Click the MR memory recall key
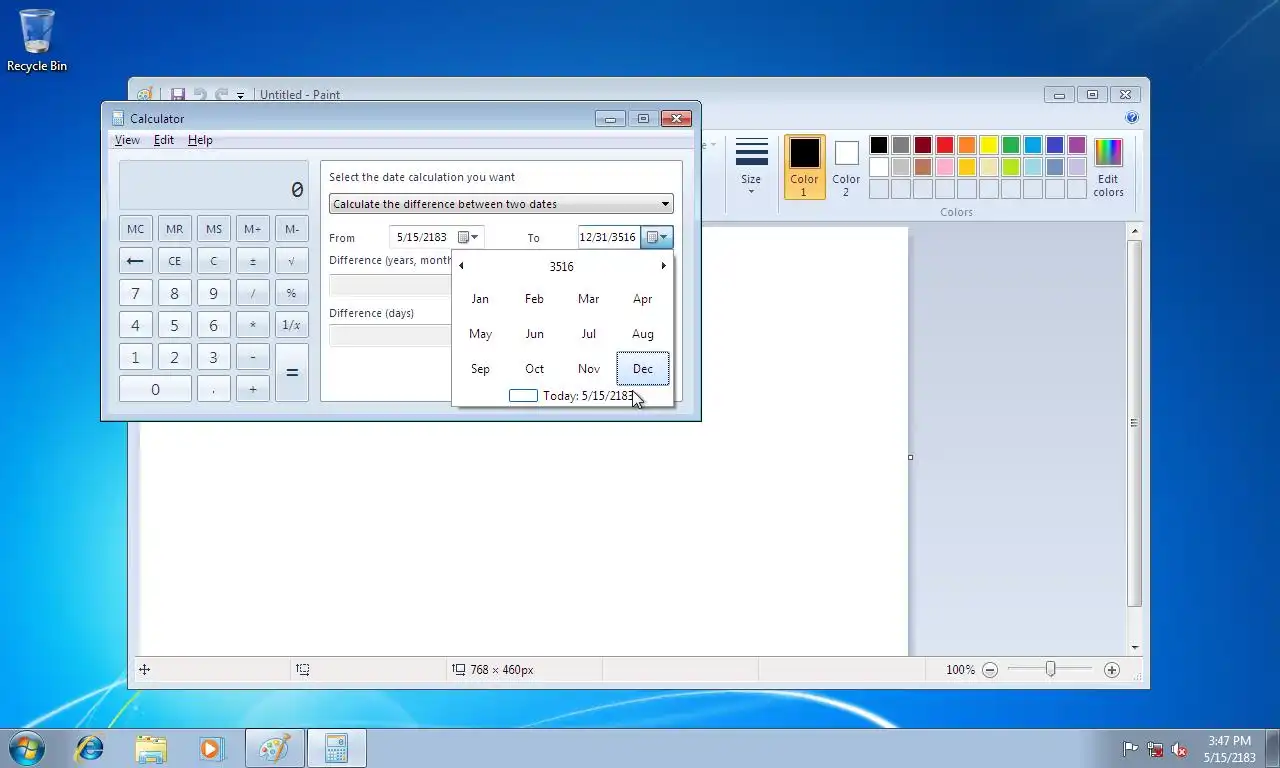This screenshot has height=768, width=1280. 174,229
